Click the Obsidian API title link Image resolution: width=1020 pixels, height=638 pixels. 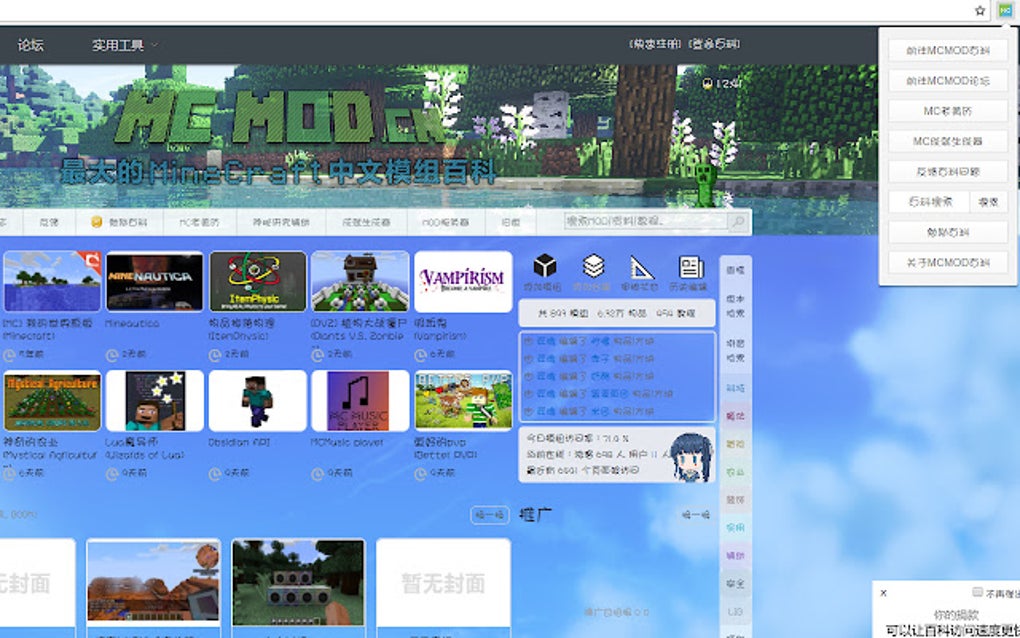click(239, 442)
